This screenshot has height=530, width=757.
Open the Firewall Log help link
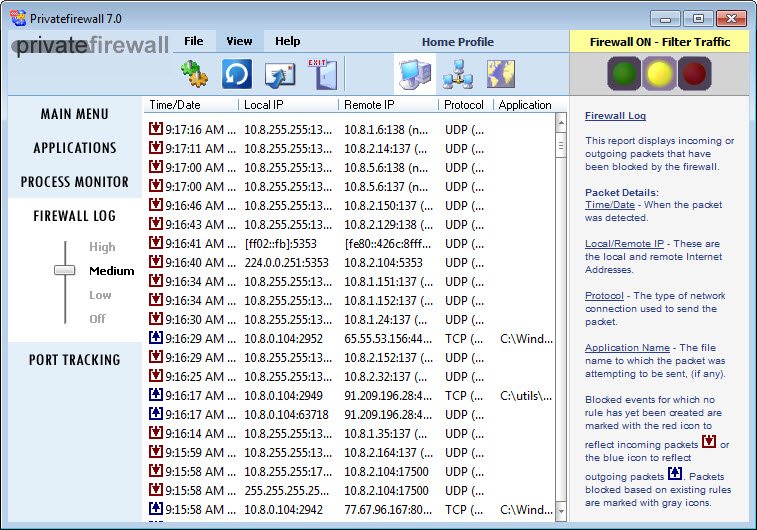click(x=615, y=115)
